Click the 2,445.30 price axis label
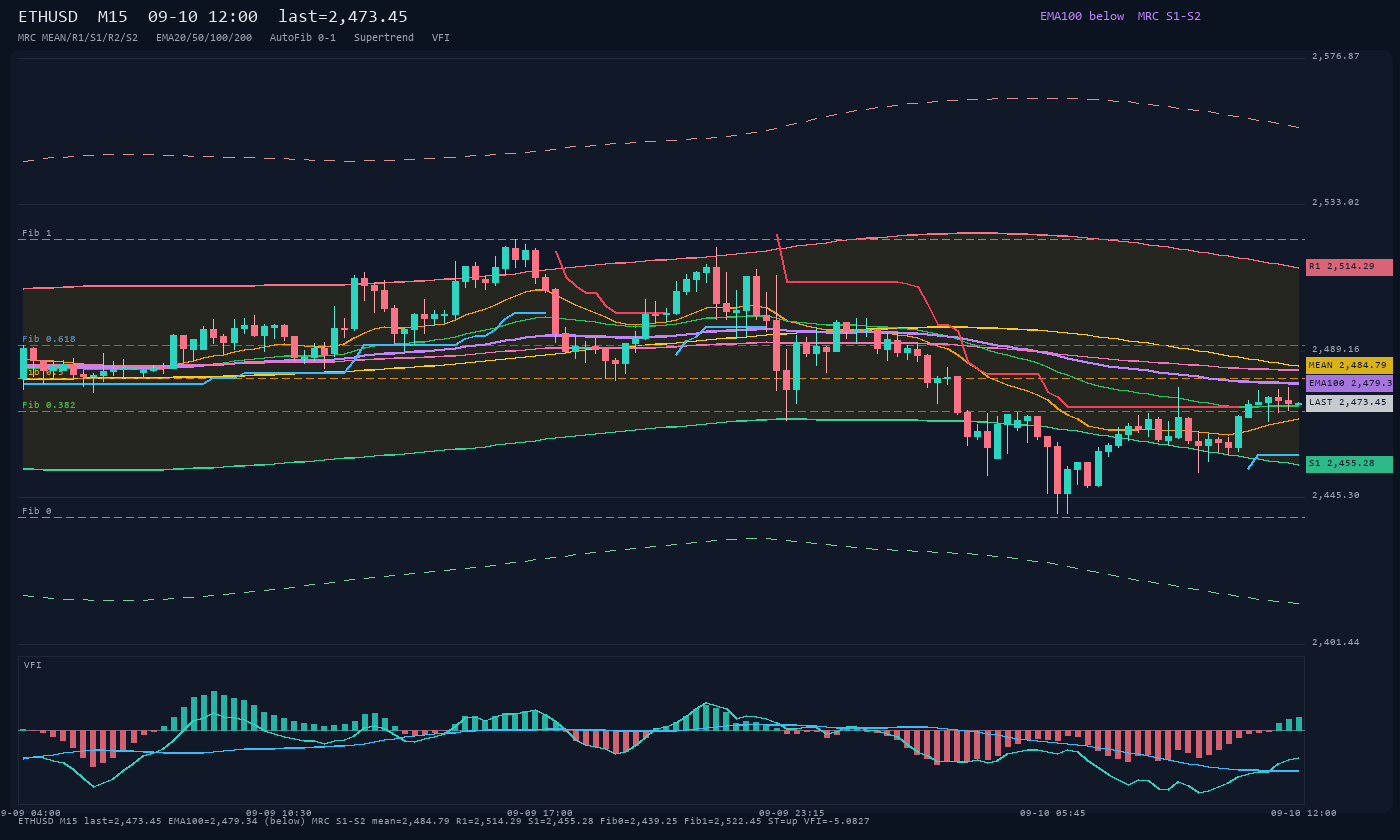 point(1336,495)
